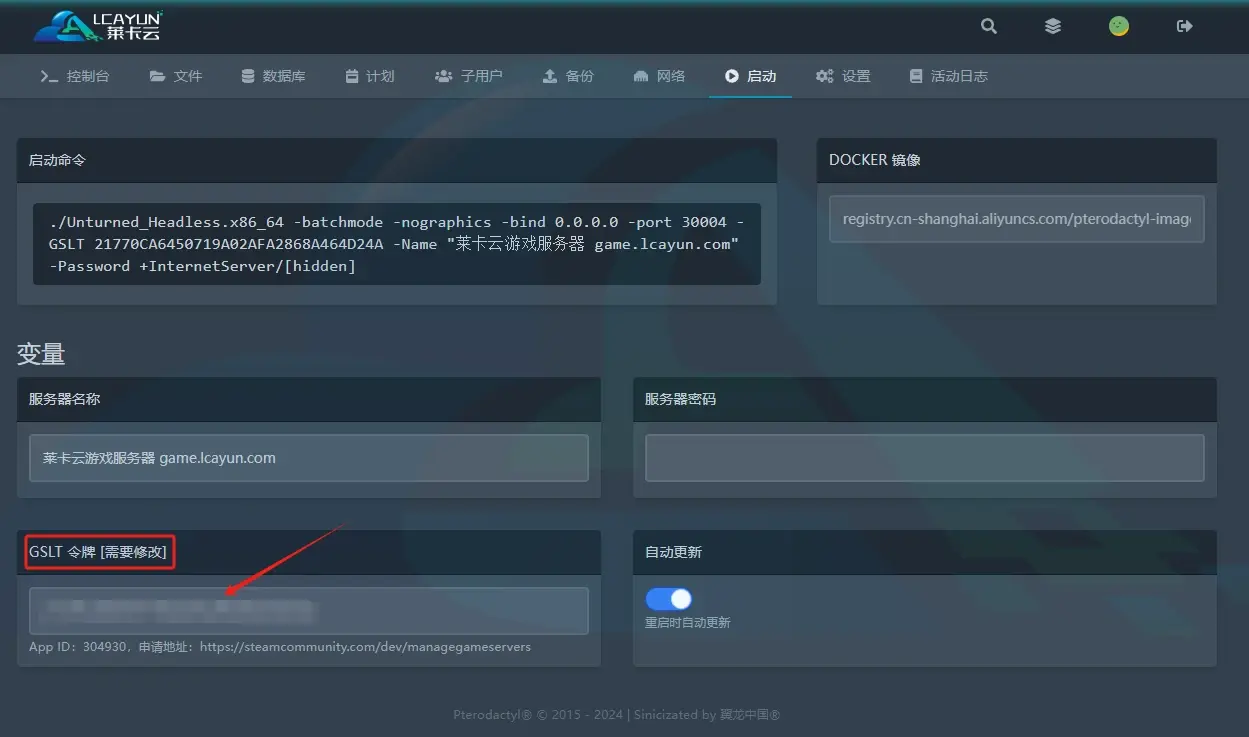The image size is (1249, 737).
Task: Click the App ID 304930 hint text
Action: tap(280, 647)
